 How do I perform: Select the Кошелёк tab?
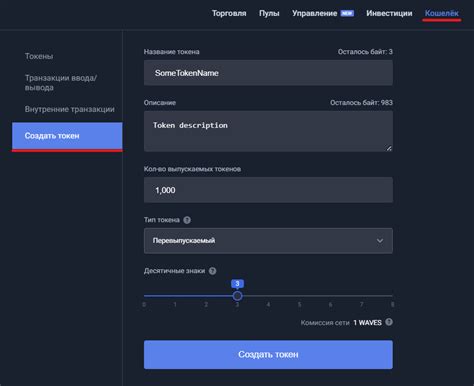coord(442,13)
